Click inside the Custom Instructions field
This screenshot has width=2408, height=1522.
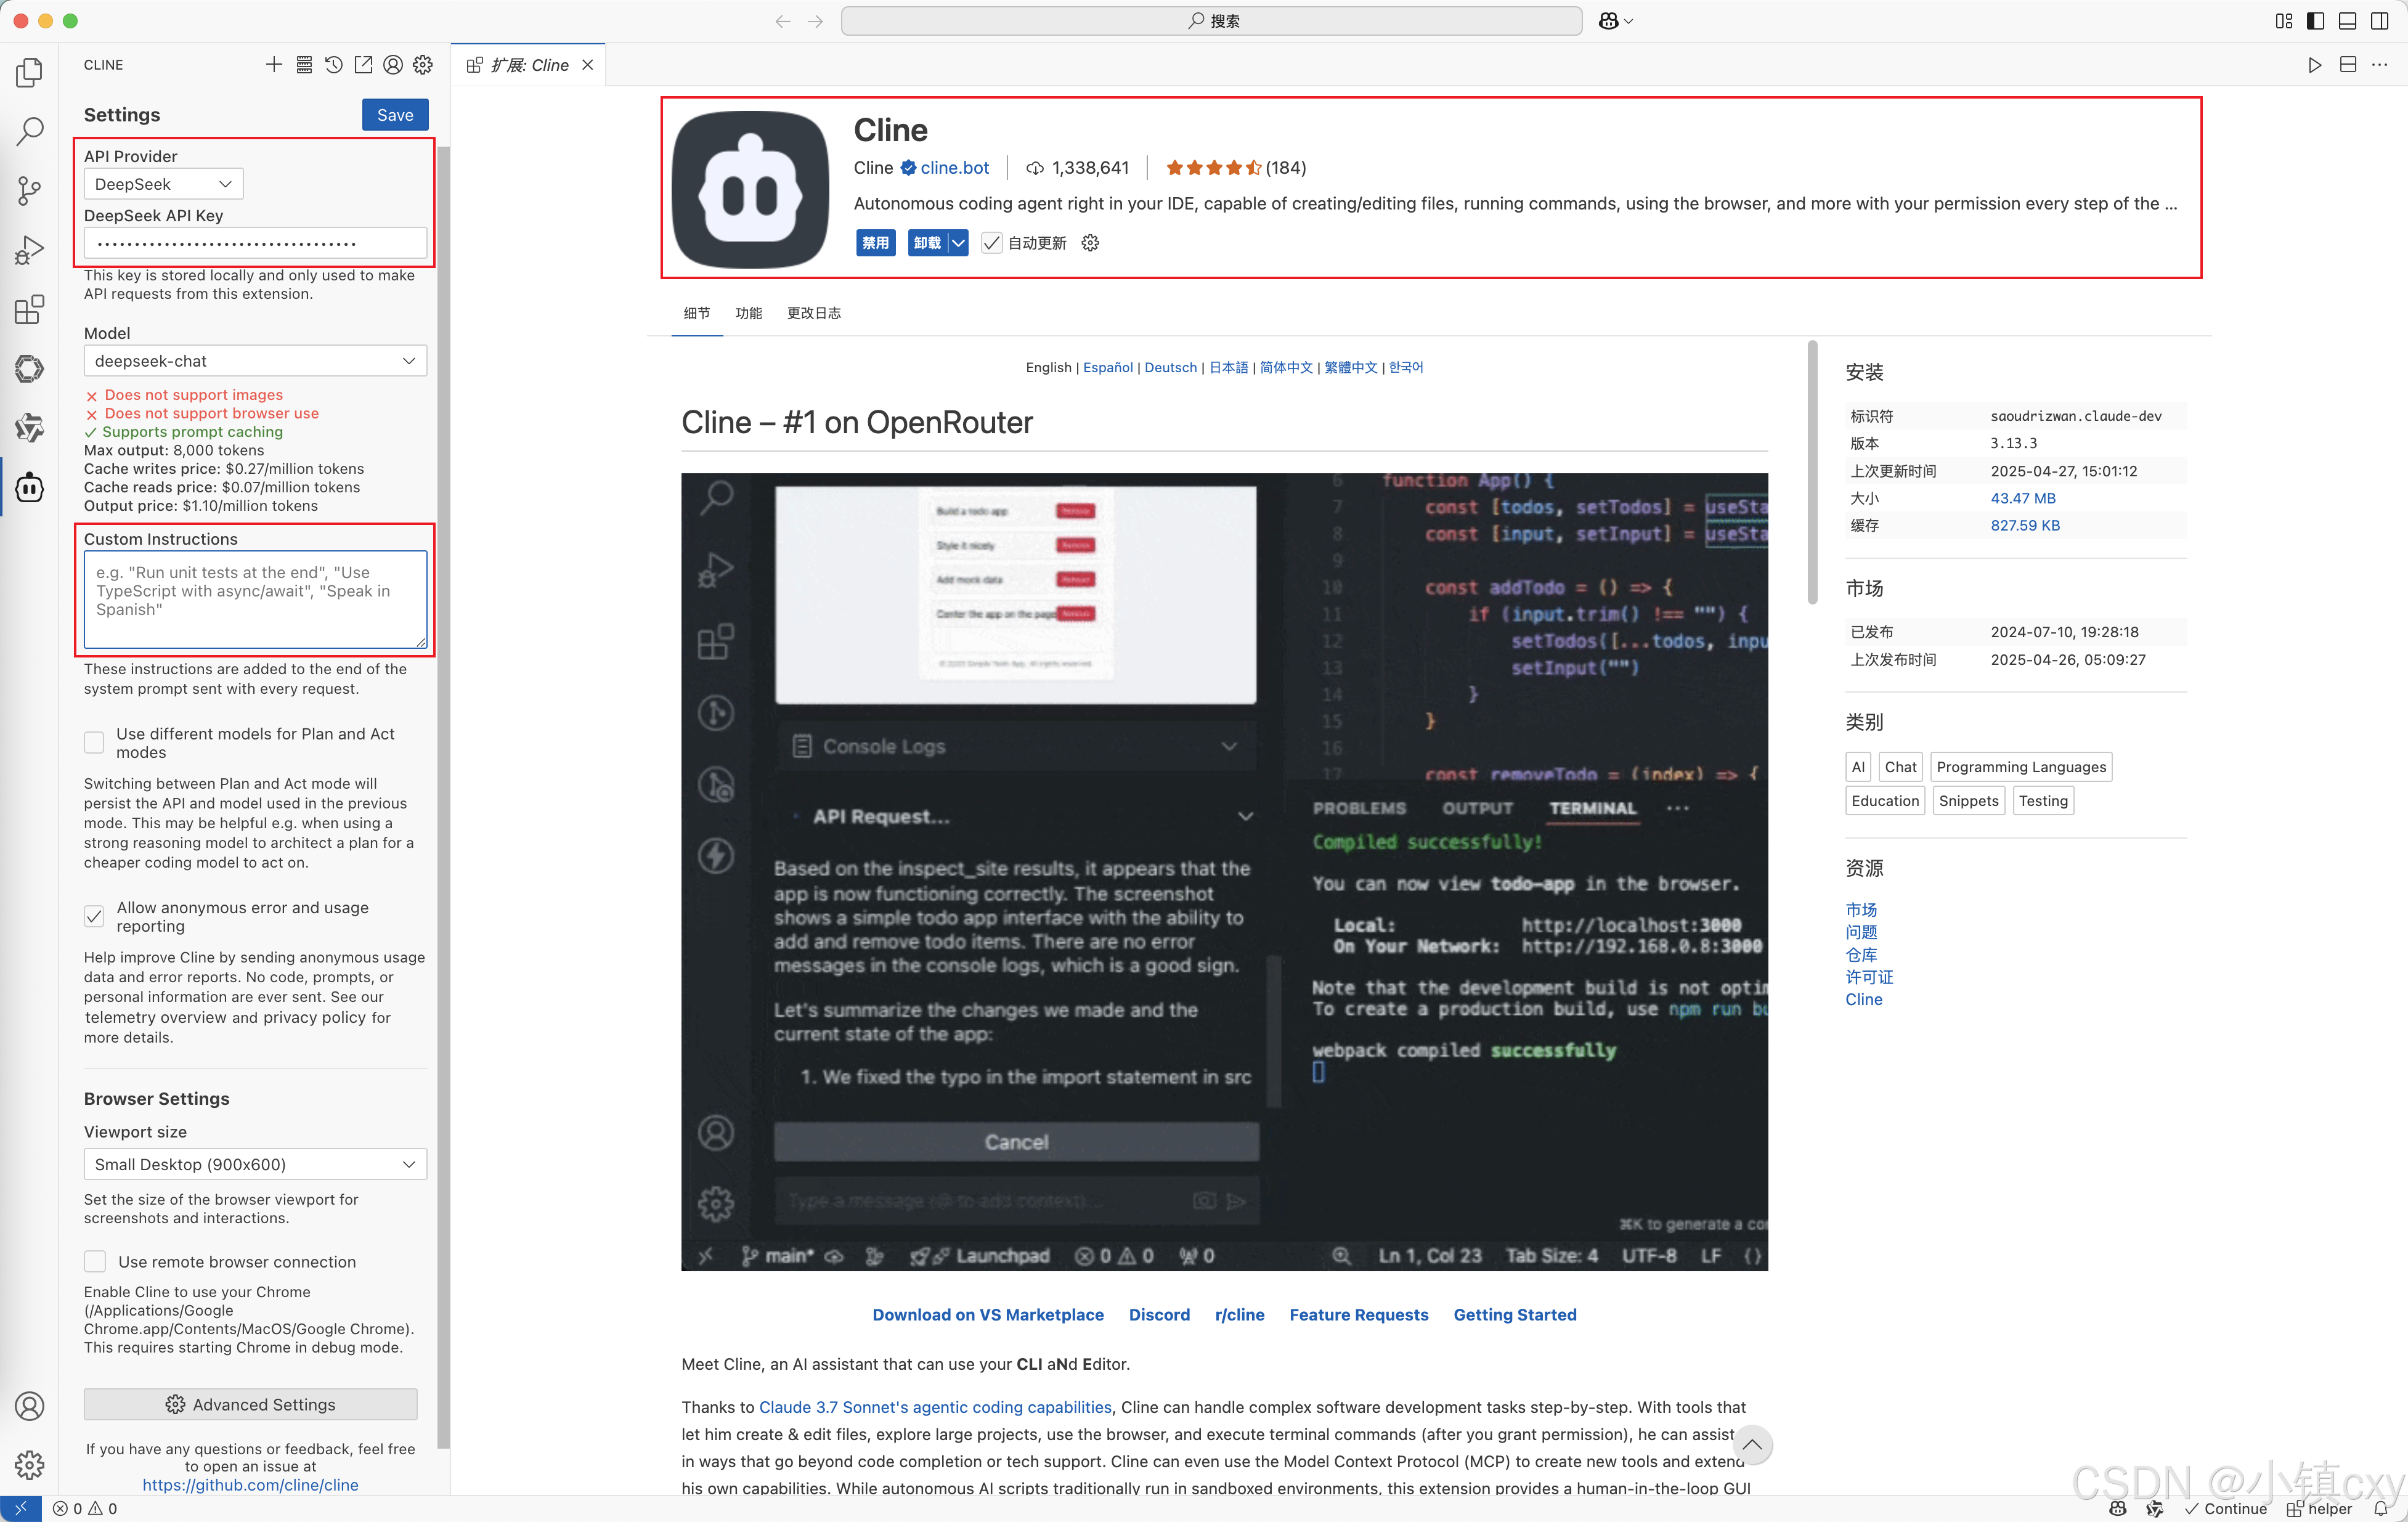pos(255,598)
